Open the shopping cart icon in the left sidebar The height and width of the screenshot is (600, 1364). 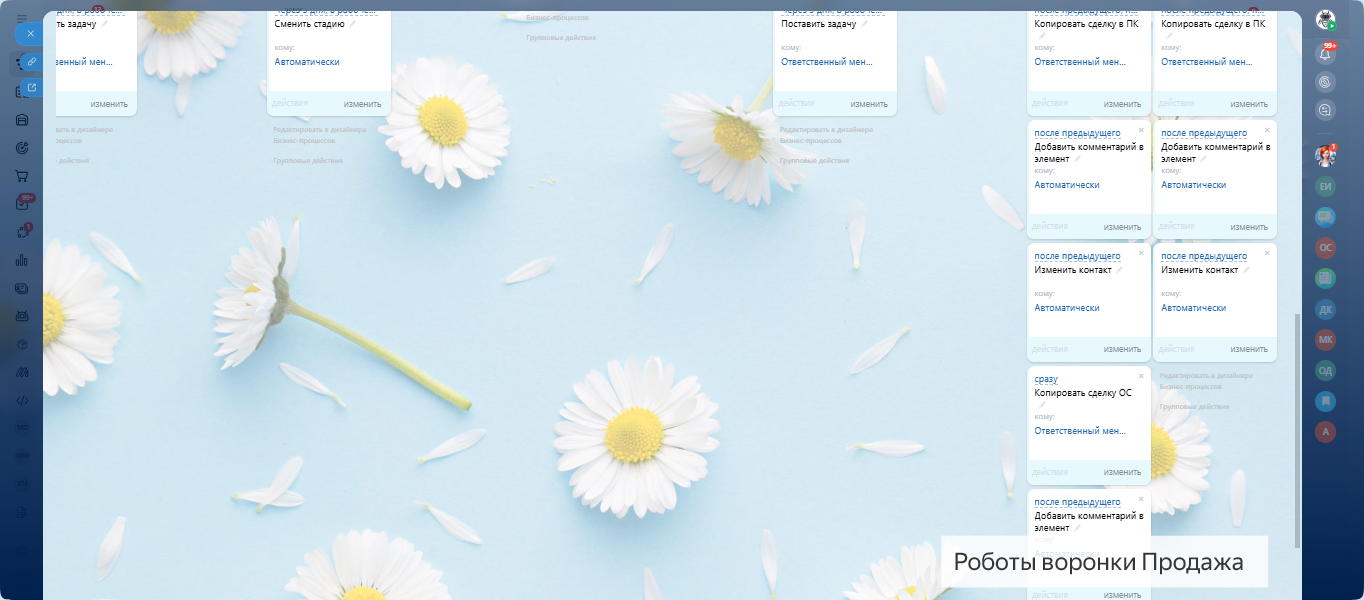22,176
